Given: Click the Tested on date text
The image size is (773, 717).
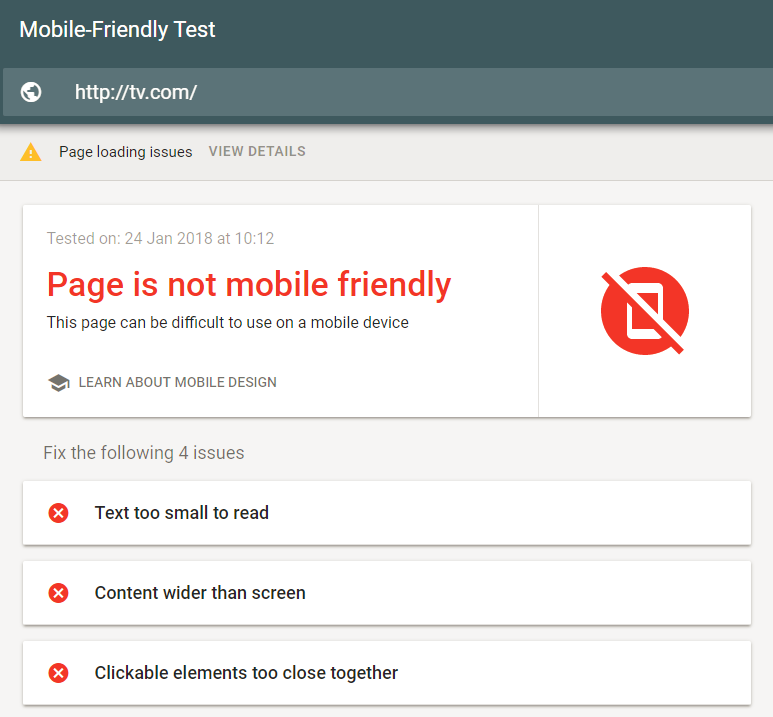Looking at the screenshot, I should click(160, 239).
